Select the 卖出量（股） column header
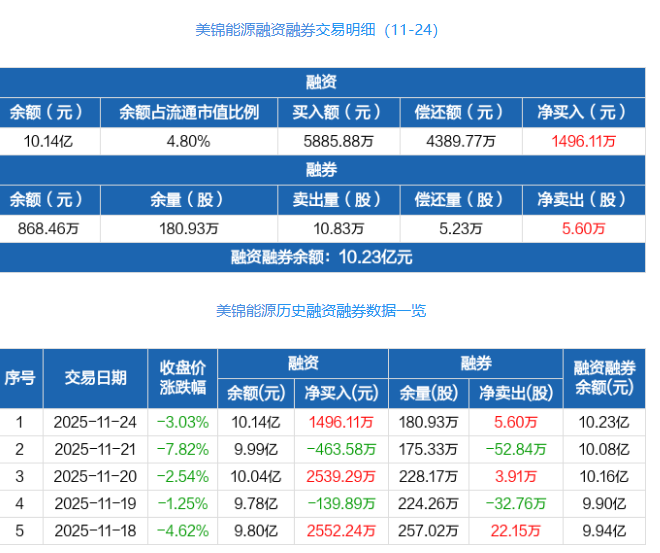 click(x=338, y=200)
